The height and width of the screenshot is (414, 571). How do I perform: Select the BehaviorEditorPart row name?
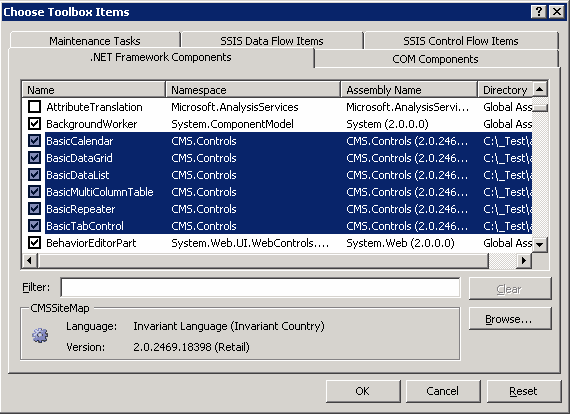coord(91,243)
